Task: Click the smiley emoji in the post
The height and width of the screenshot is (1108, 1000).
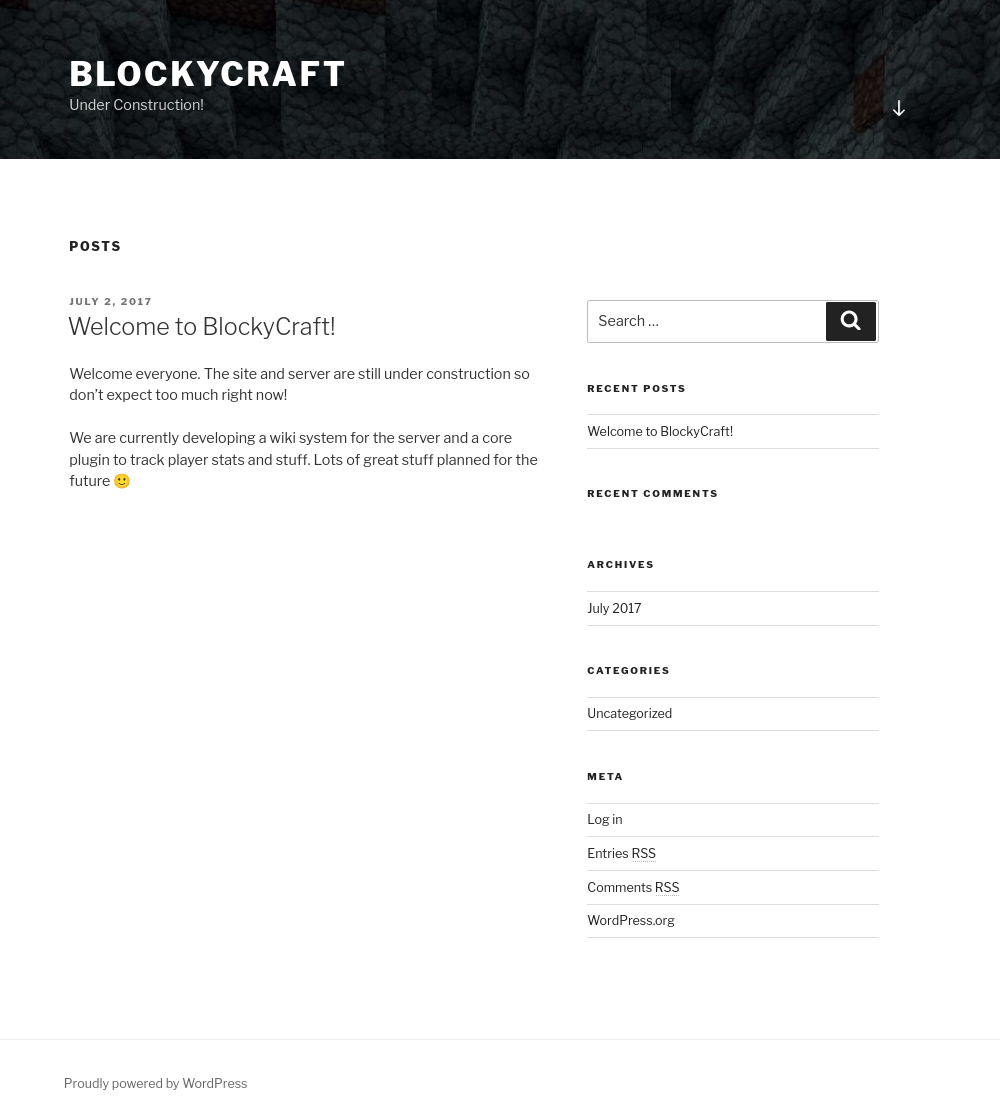Action: (x=122, y=481)
